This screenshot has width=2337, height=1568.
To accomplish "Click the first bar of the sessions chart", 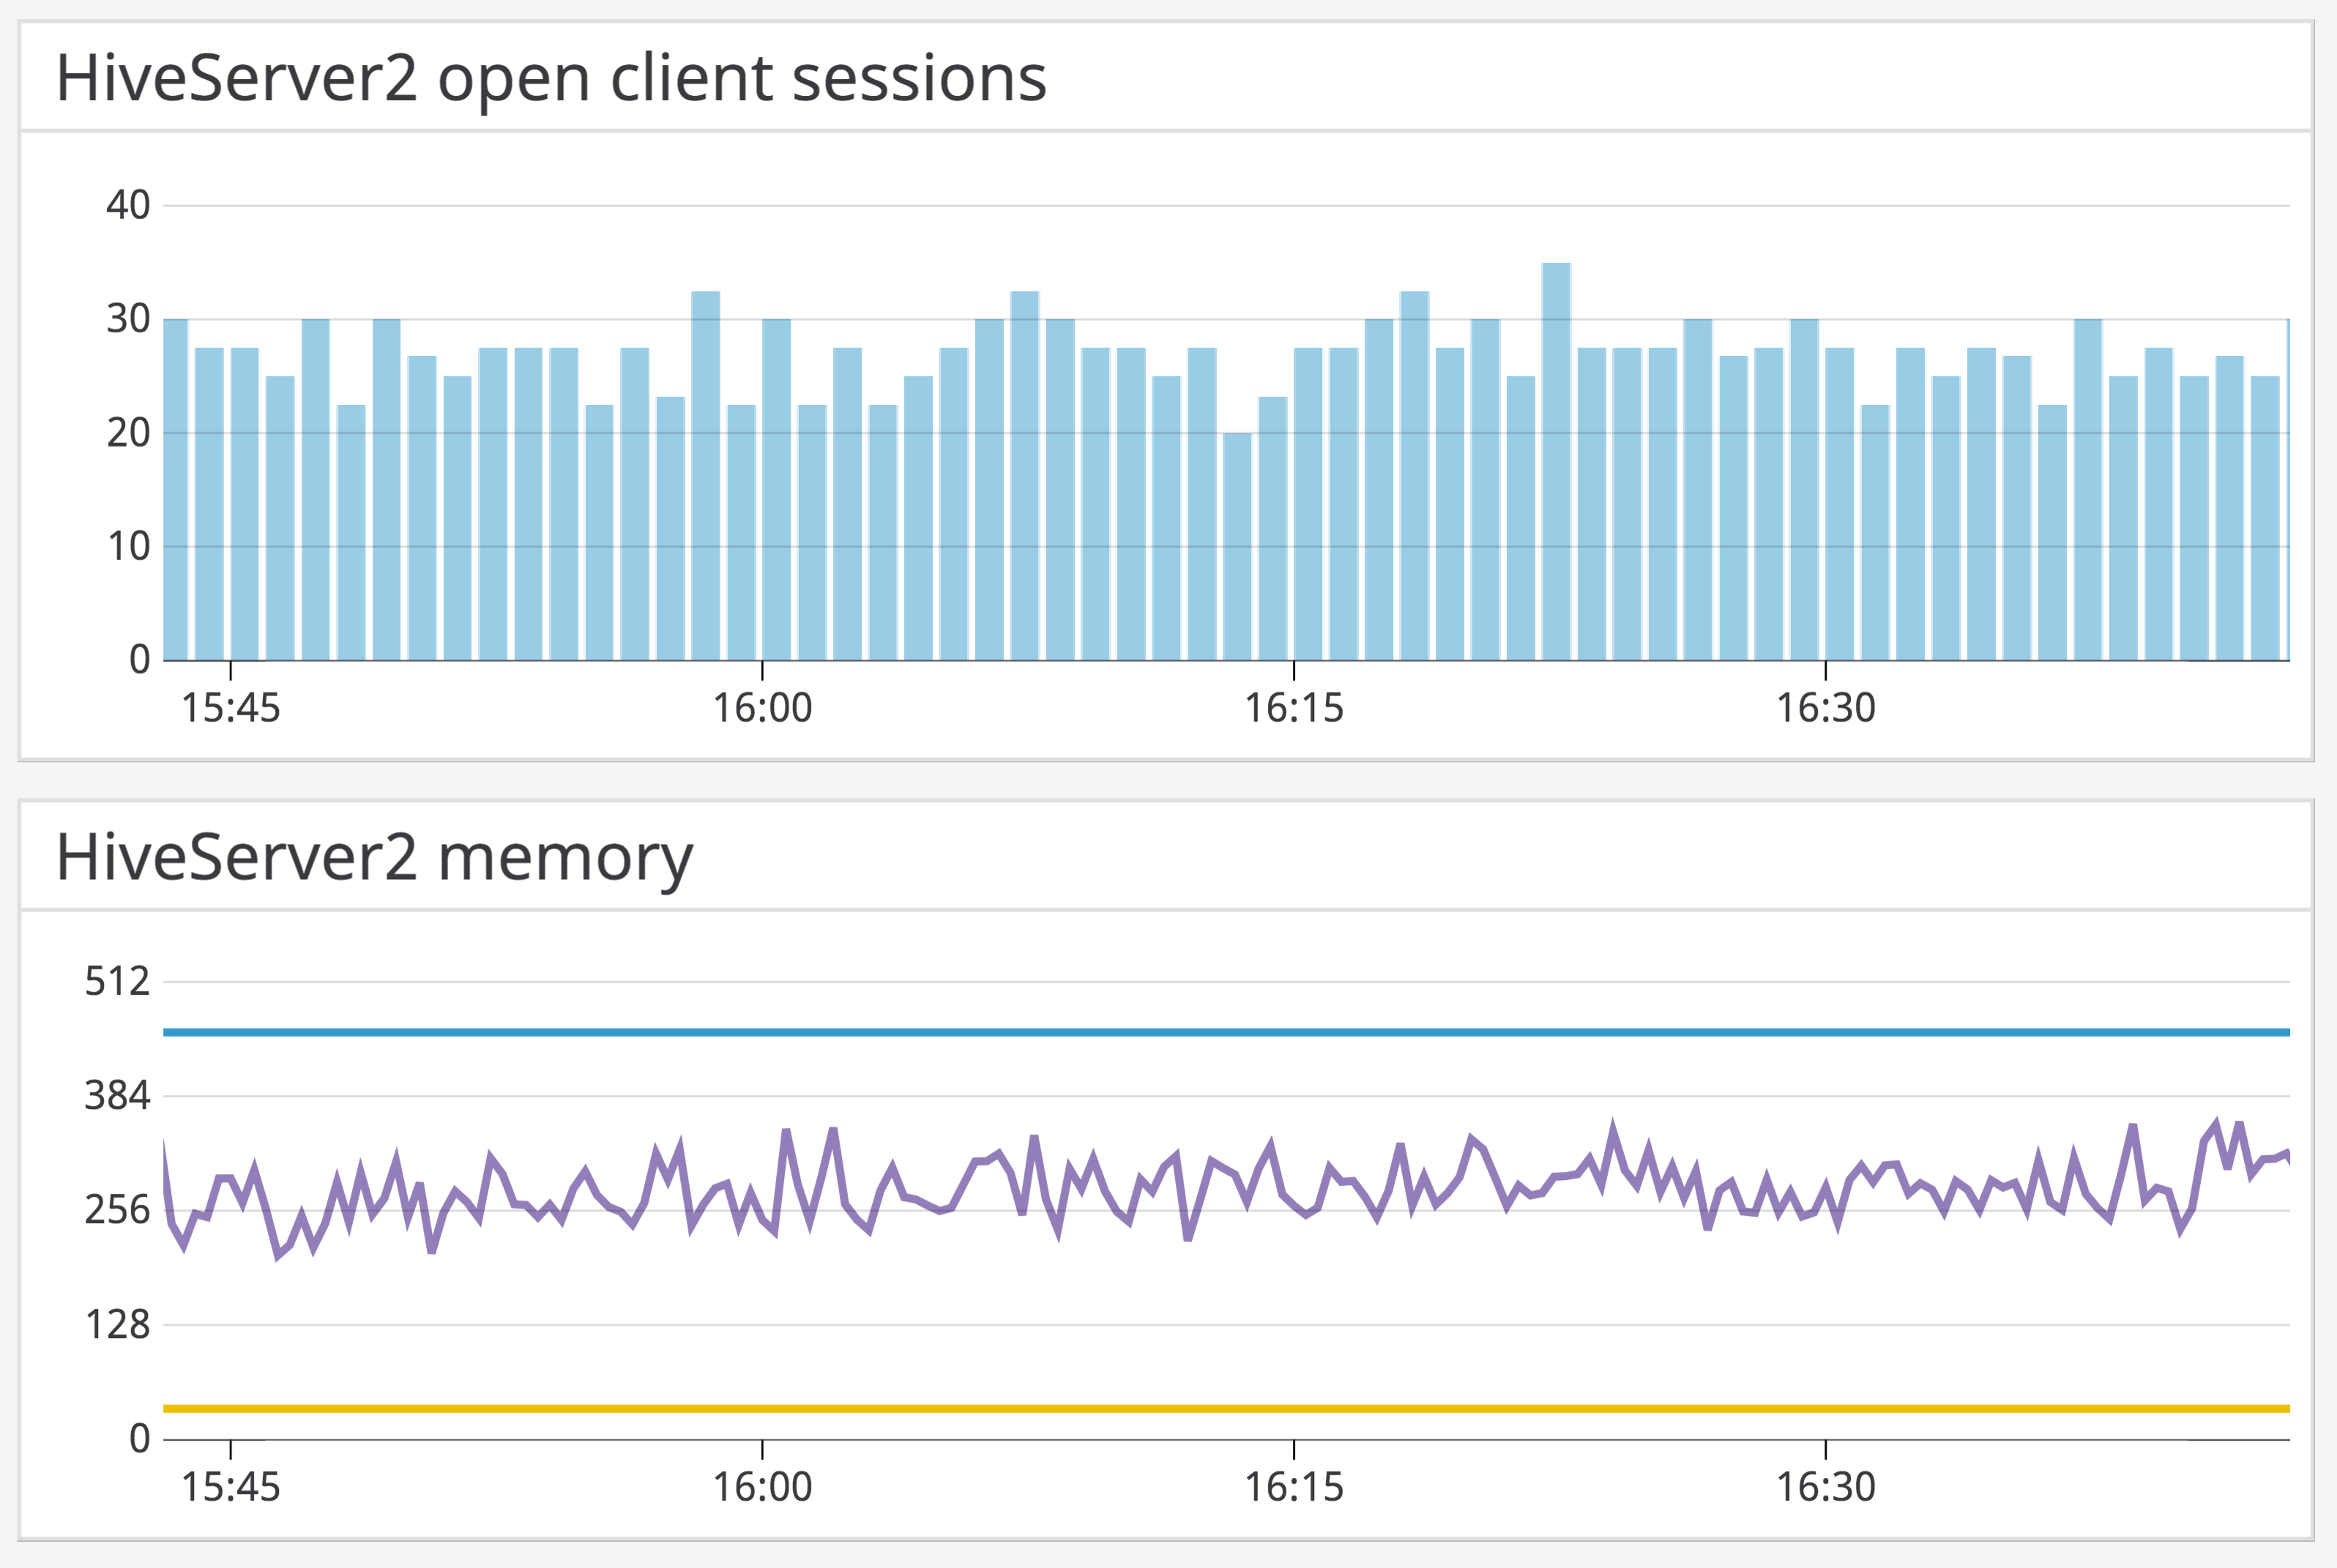I will (175, 490).
